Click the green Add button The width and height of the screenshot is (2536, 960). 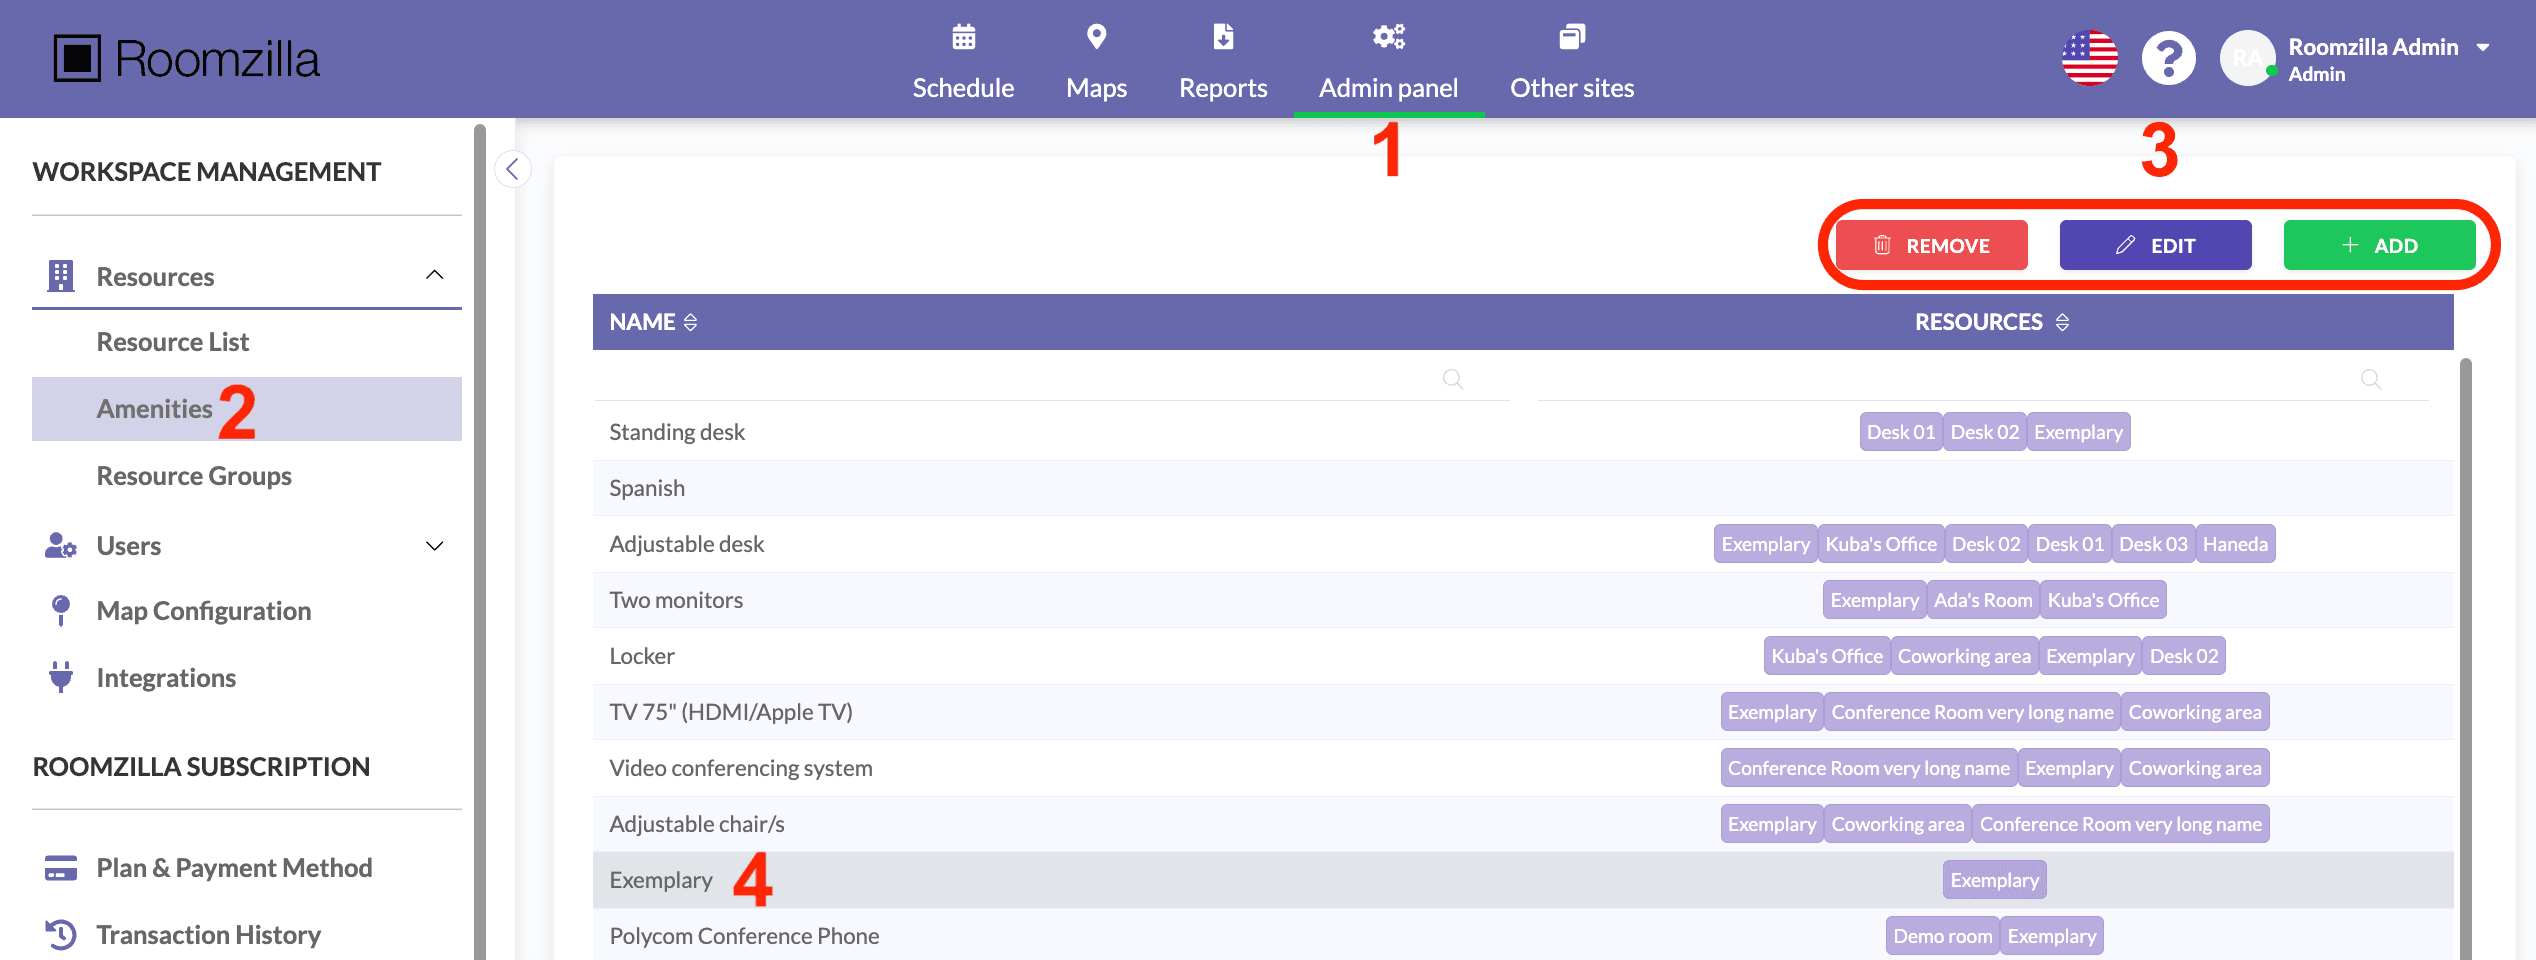[2379, 246]
